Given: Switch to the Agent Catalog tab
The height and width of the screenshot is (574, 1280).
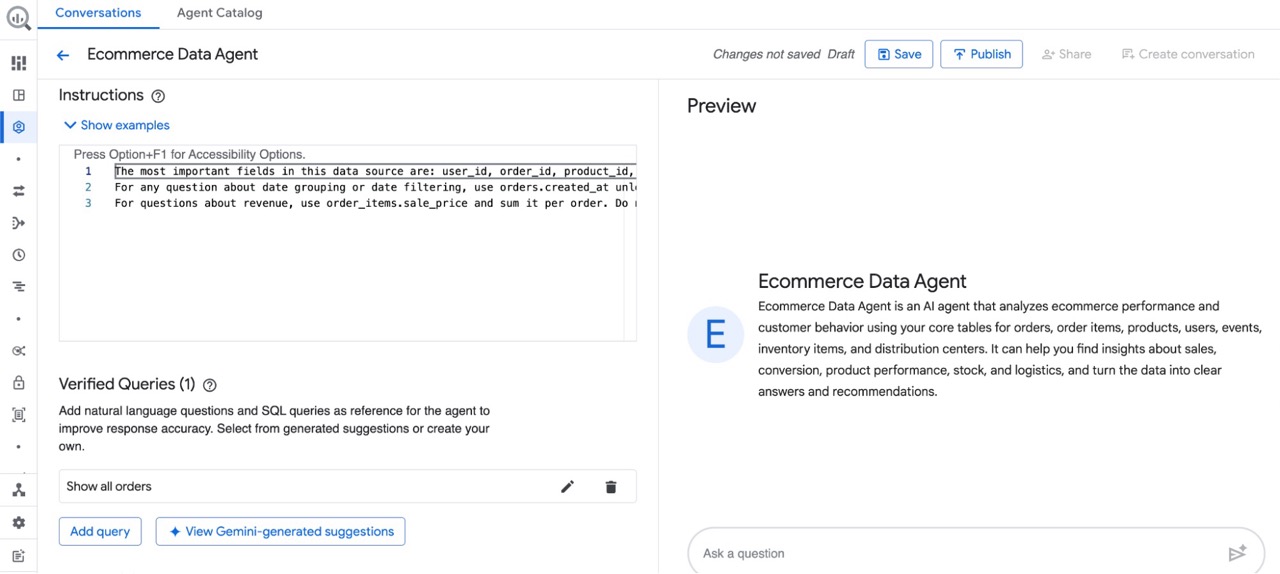Looking at the screenshot, I should tap(219, 13).
